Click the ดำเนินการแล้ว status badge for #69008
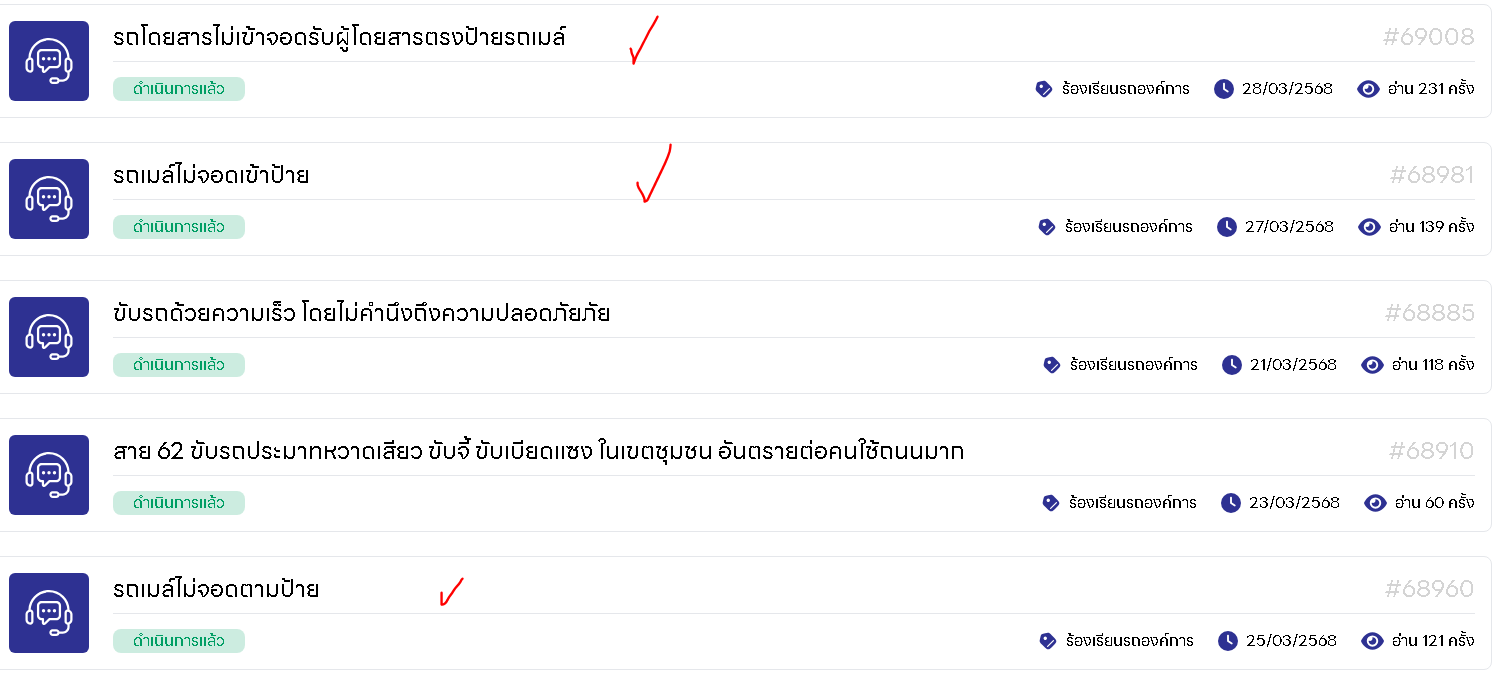The height and width of the screenshot is (687, 1512). [x=179, y=89]
